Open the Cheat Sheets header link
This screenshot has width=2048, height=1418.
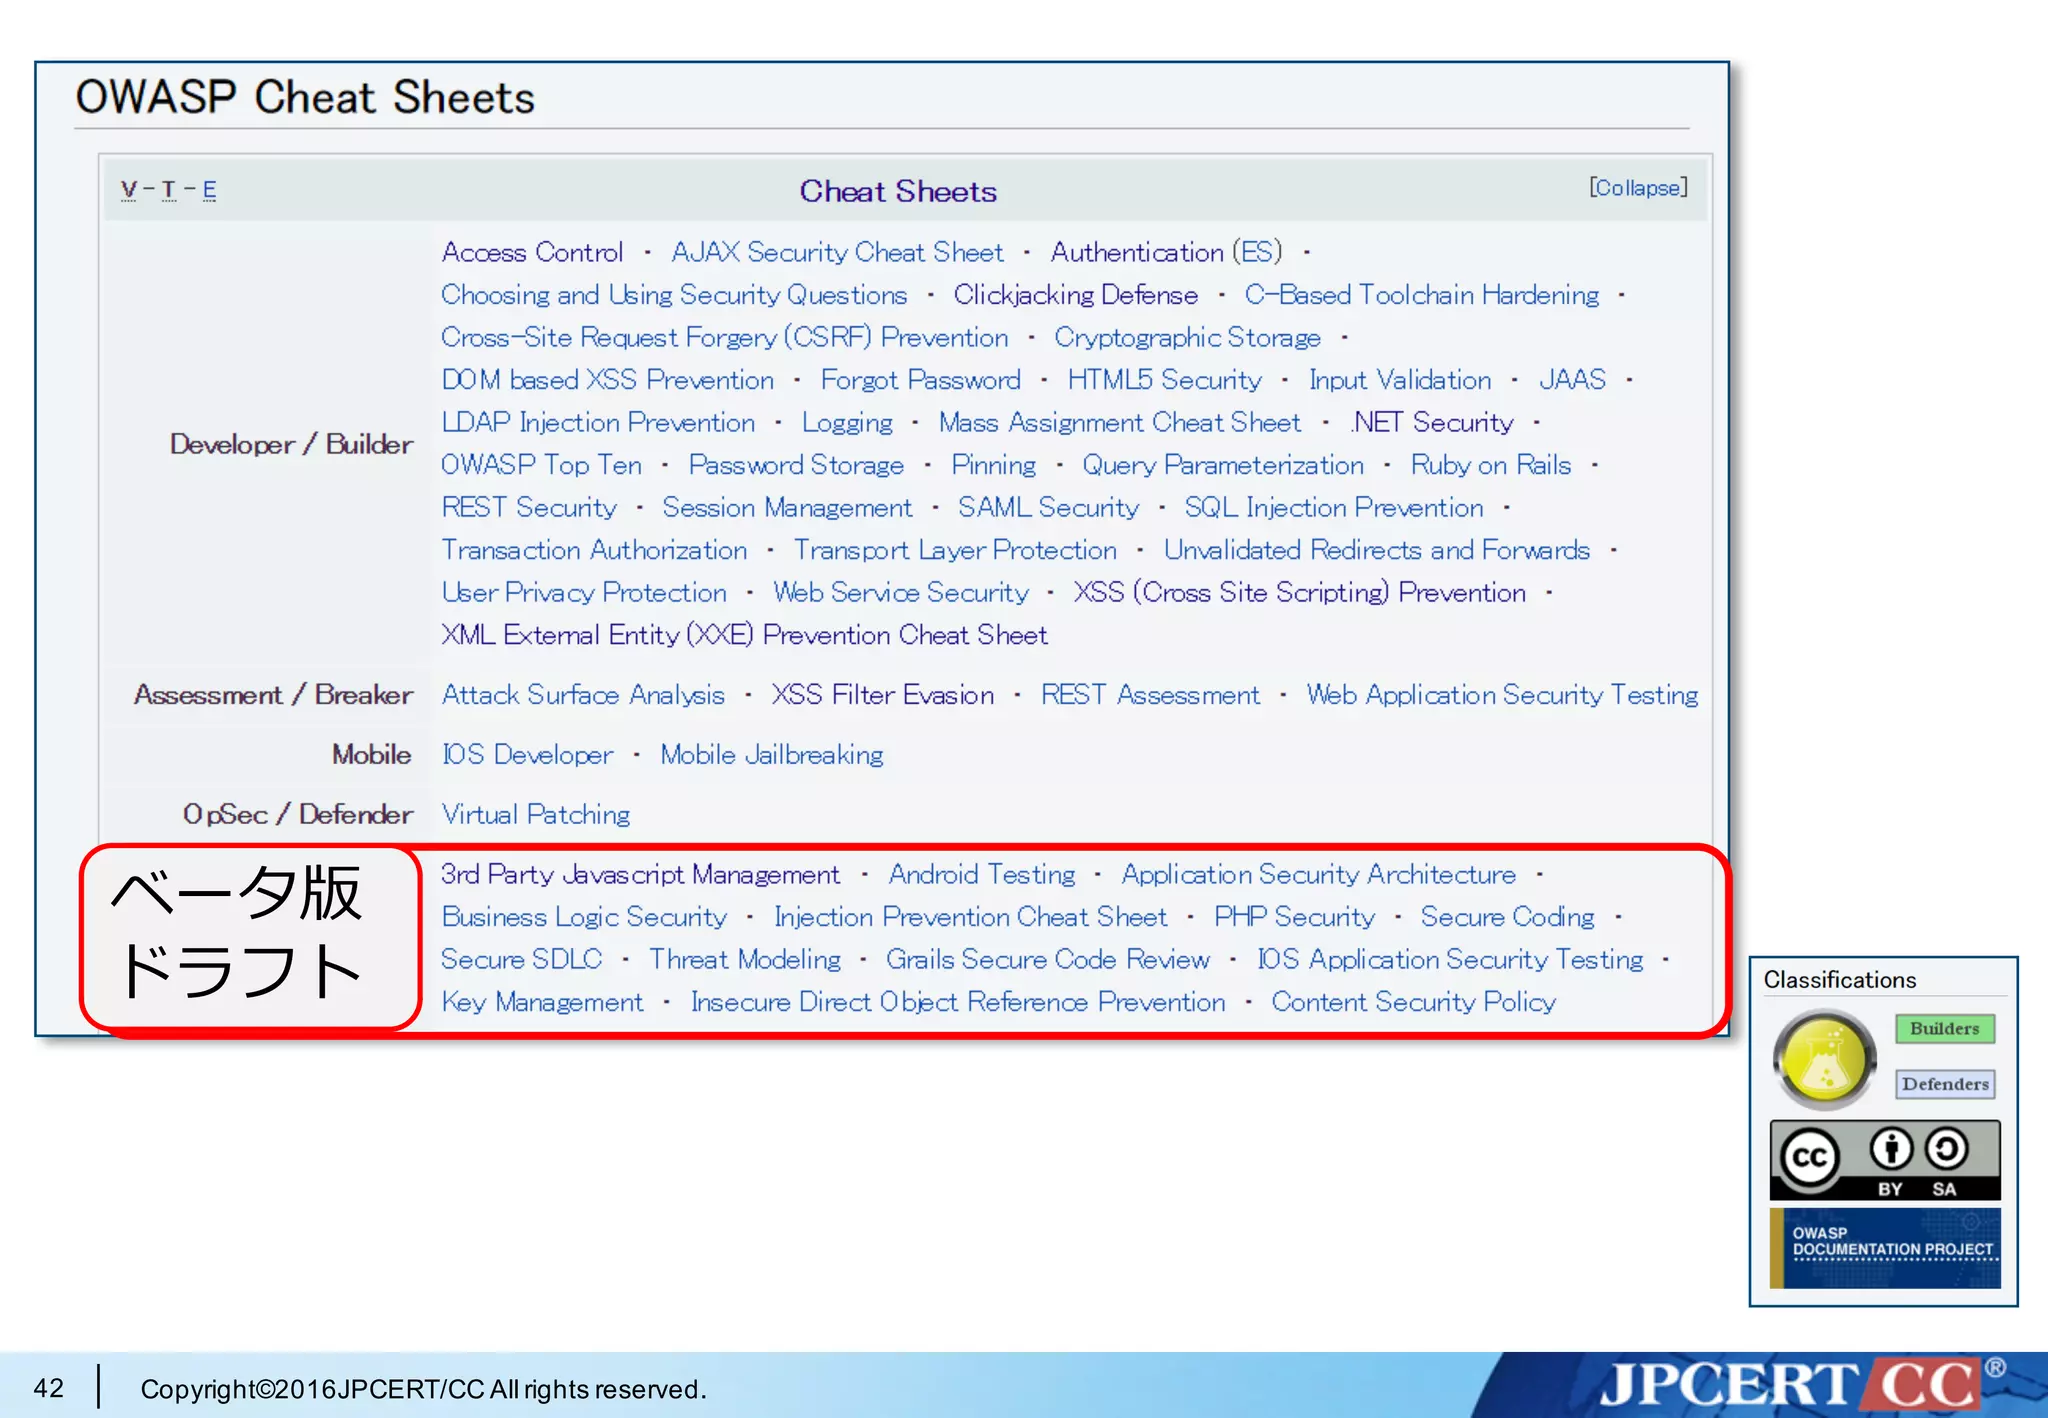point(897,191)
